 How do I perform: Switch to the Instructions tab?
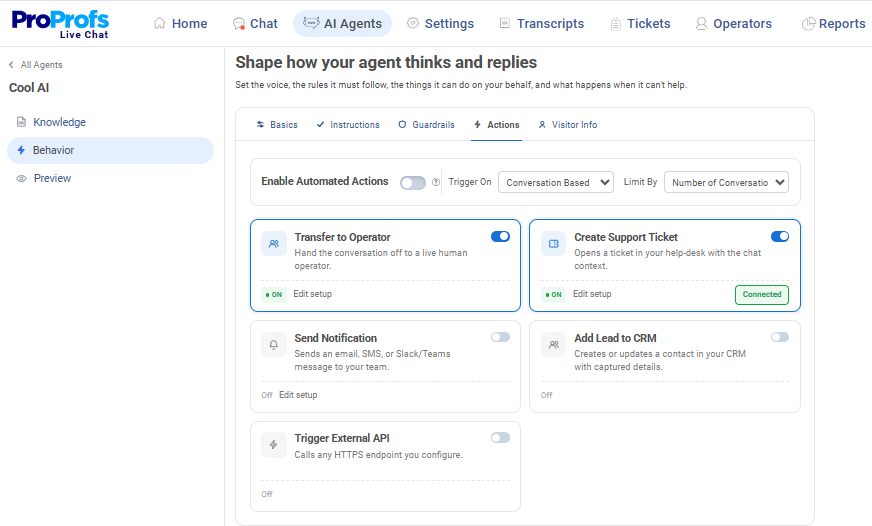click(348, 125)
